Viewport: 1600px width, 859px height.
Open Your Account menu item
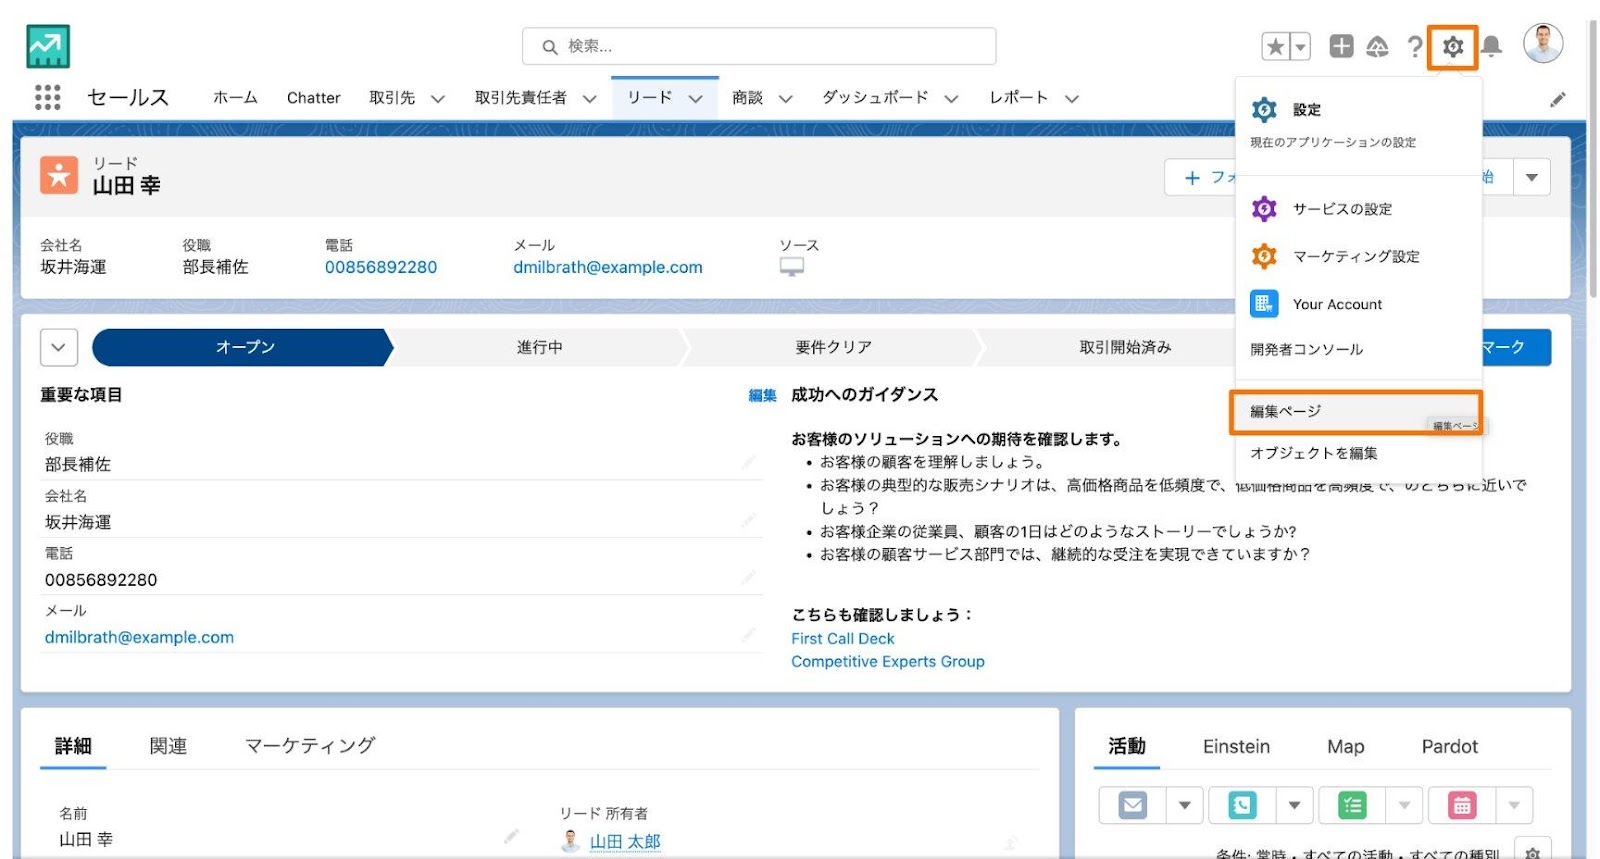pos(1358,304)
